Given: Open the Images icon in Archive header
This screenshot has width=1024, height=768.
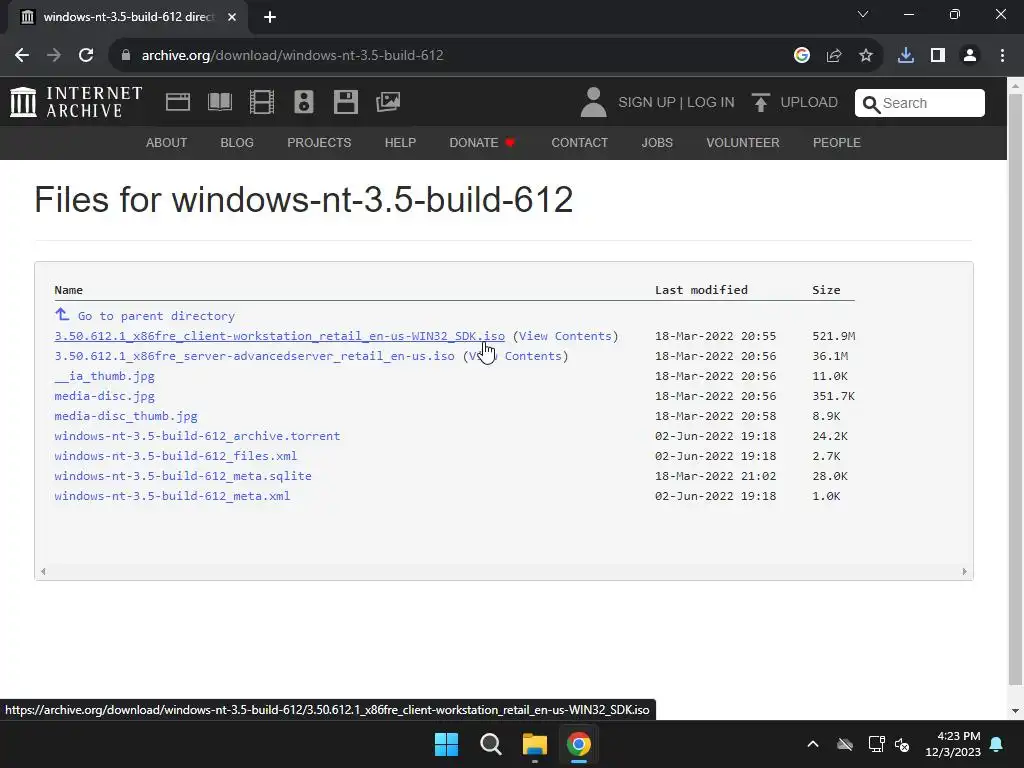Looking at the screenshot, I should 388,102.
